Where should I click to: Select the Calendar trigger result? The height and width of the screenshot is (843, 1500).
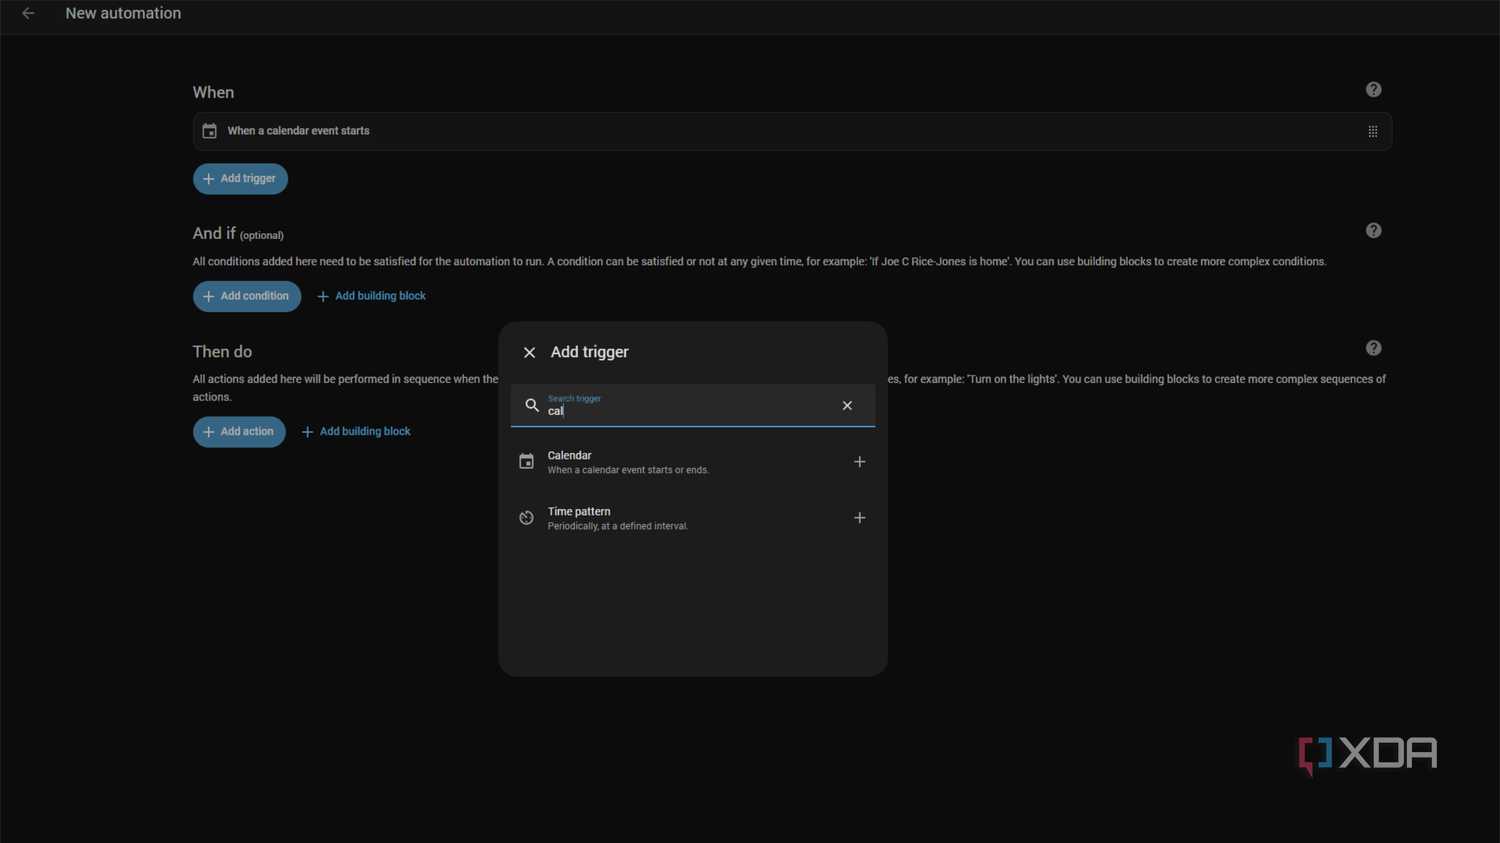(692, 462)
